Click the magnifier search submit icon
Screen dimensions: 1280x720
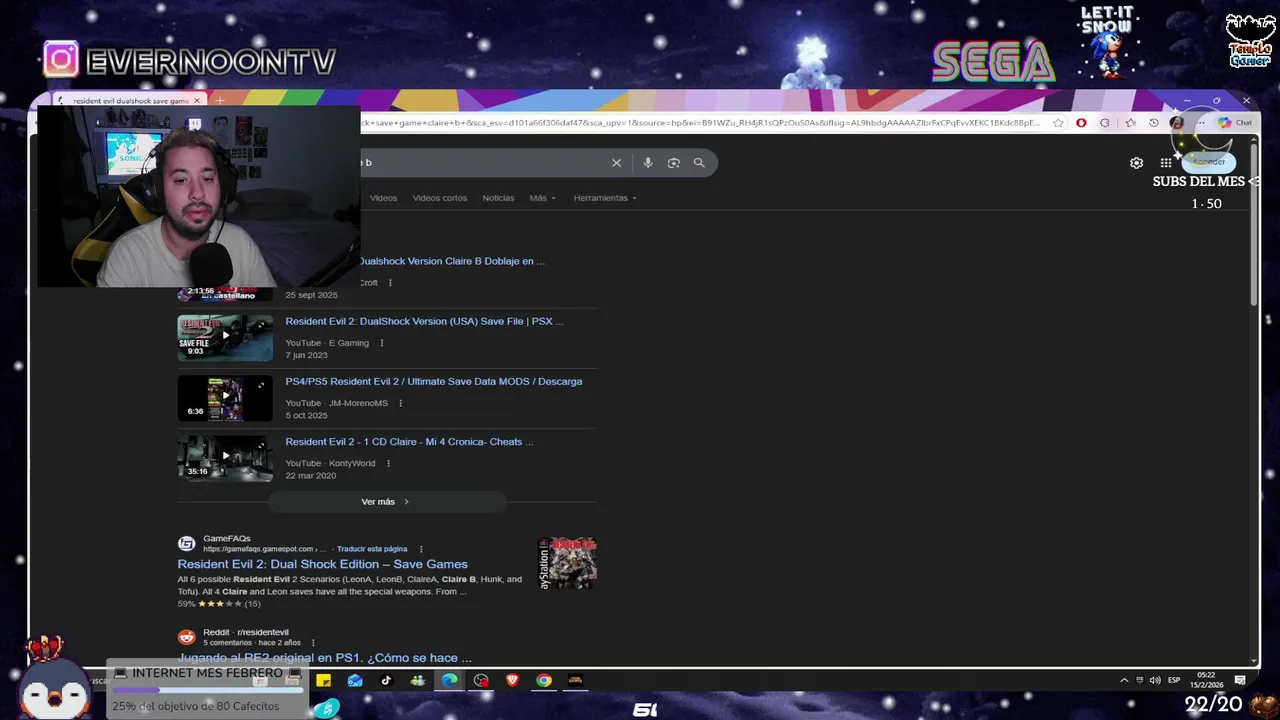(x=699, y=163)
